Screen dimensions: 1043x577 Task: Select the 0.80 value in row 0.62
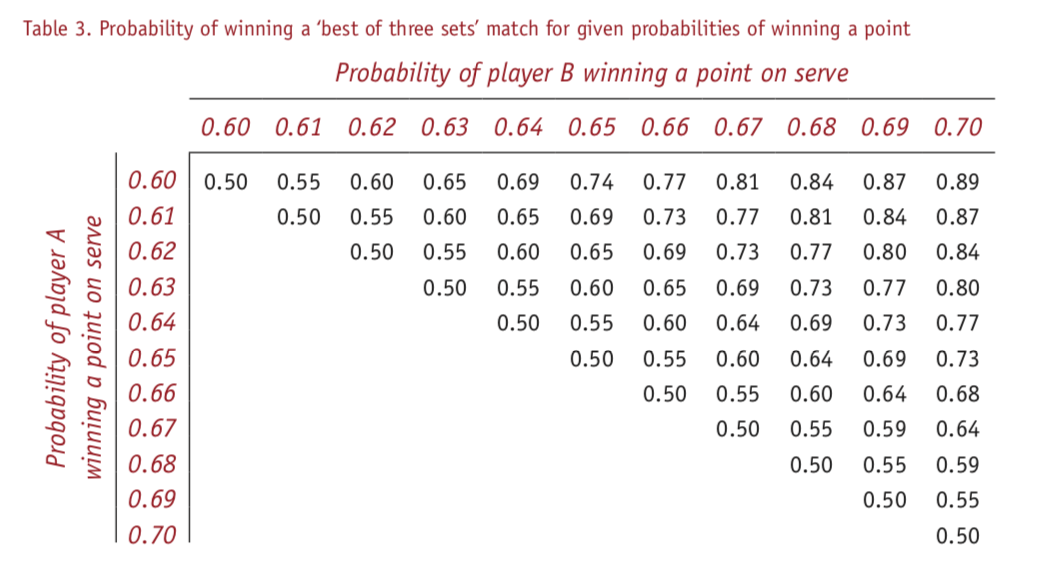[x=885, y=252]
